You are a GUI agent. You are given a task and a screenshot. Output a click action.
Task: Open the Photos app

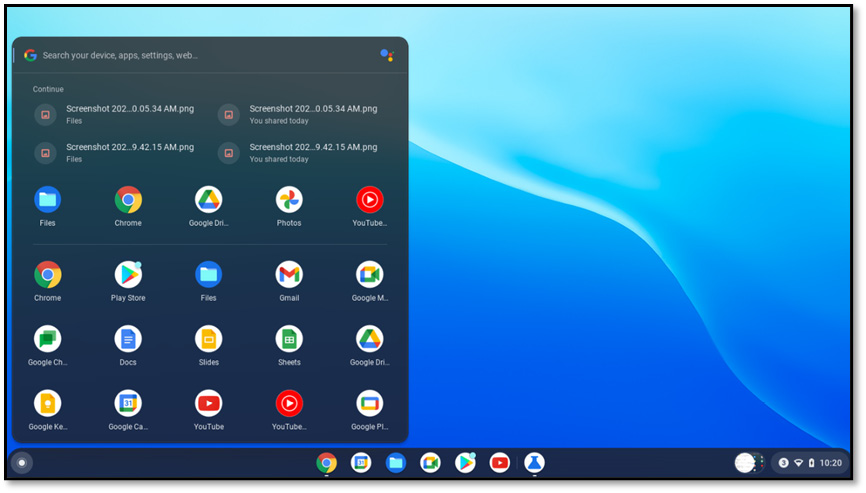[x=289, y=206]
